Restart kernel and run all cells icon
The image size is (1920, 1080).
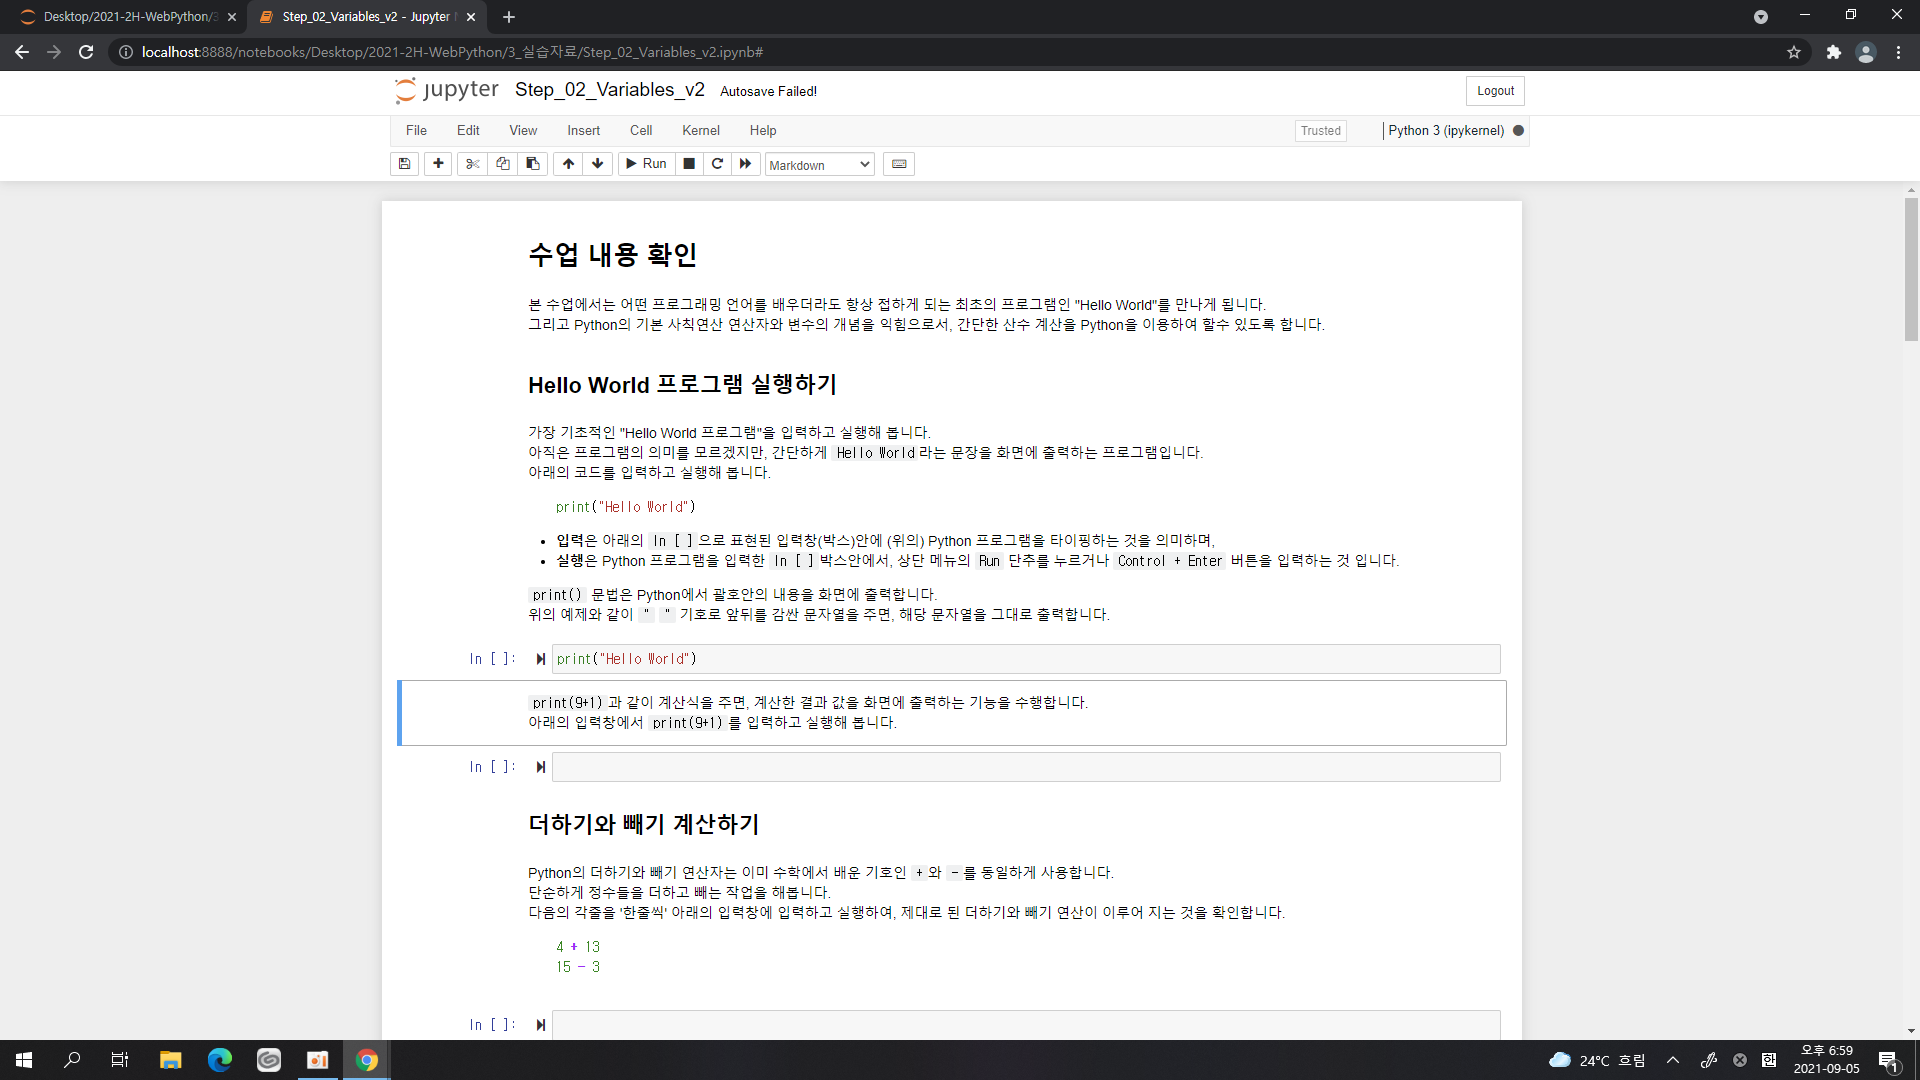745,164
